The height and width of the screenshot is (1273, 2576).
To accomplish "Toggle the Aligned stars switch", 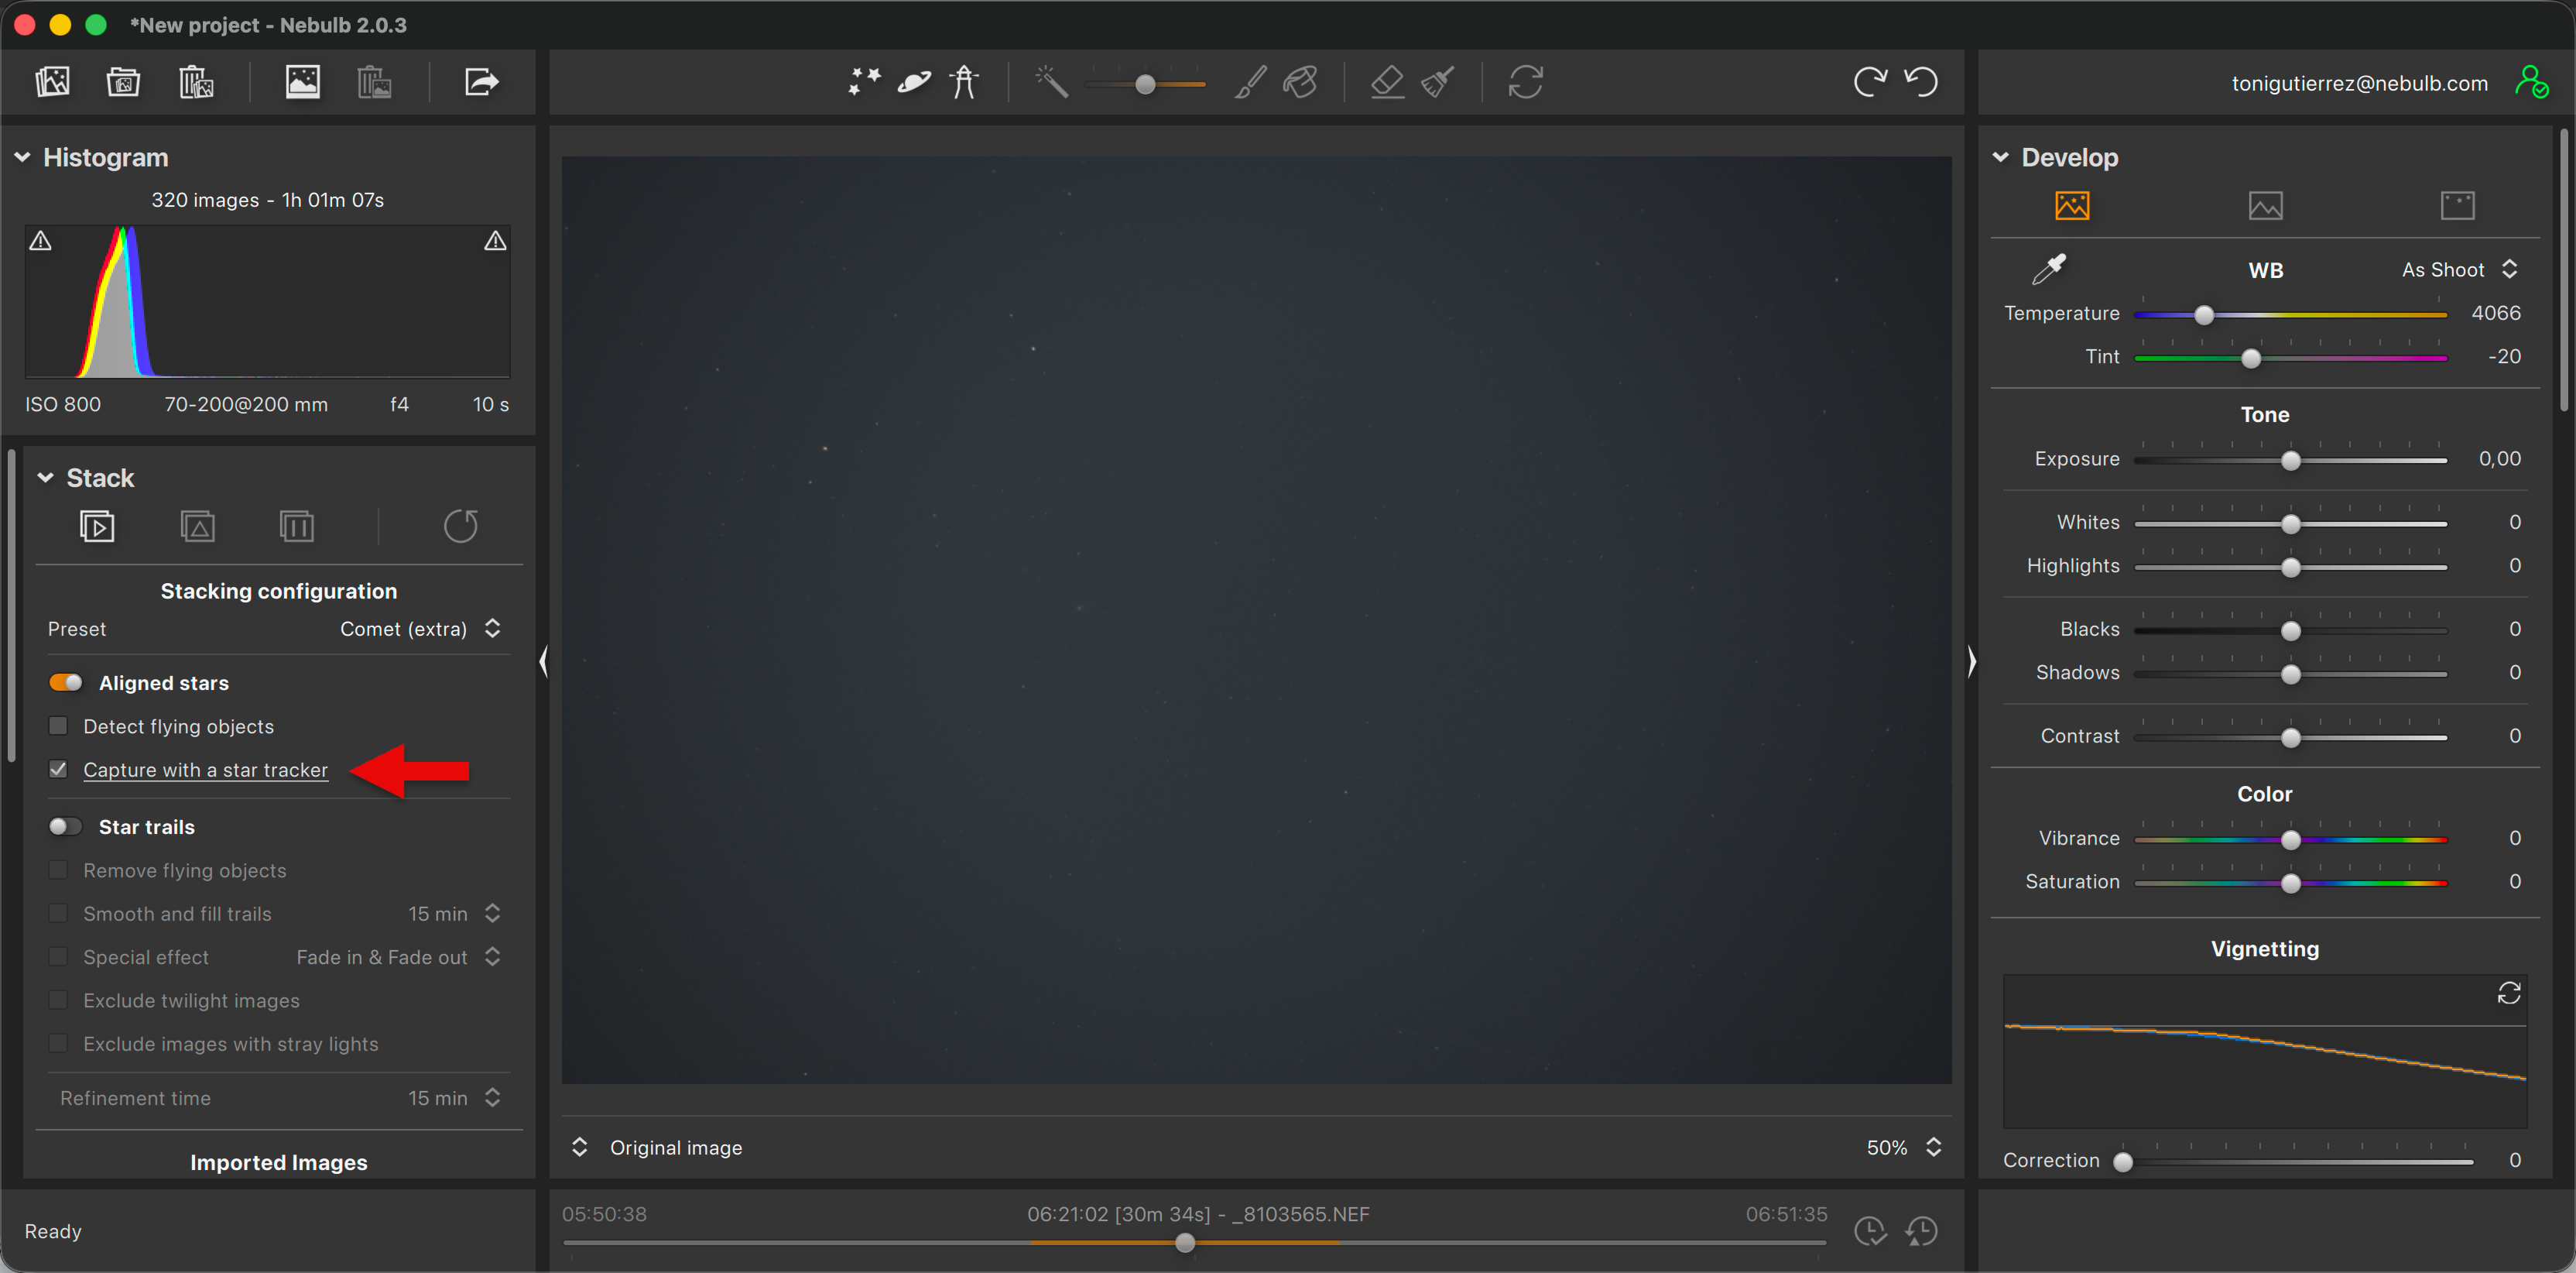I will (x=66, y=683).
